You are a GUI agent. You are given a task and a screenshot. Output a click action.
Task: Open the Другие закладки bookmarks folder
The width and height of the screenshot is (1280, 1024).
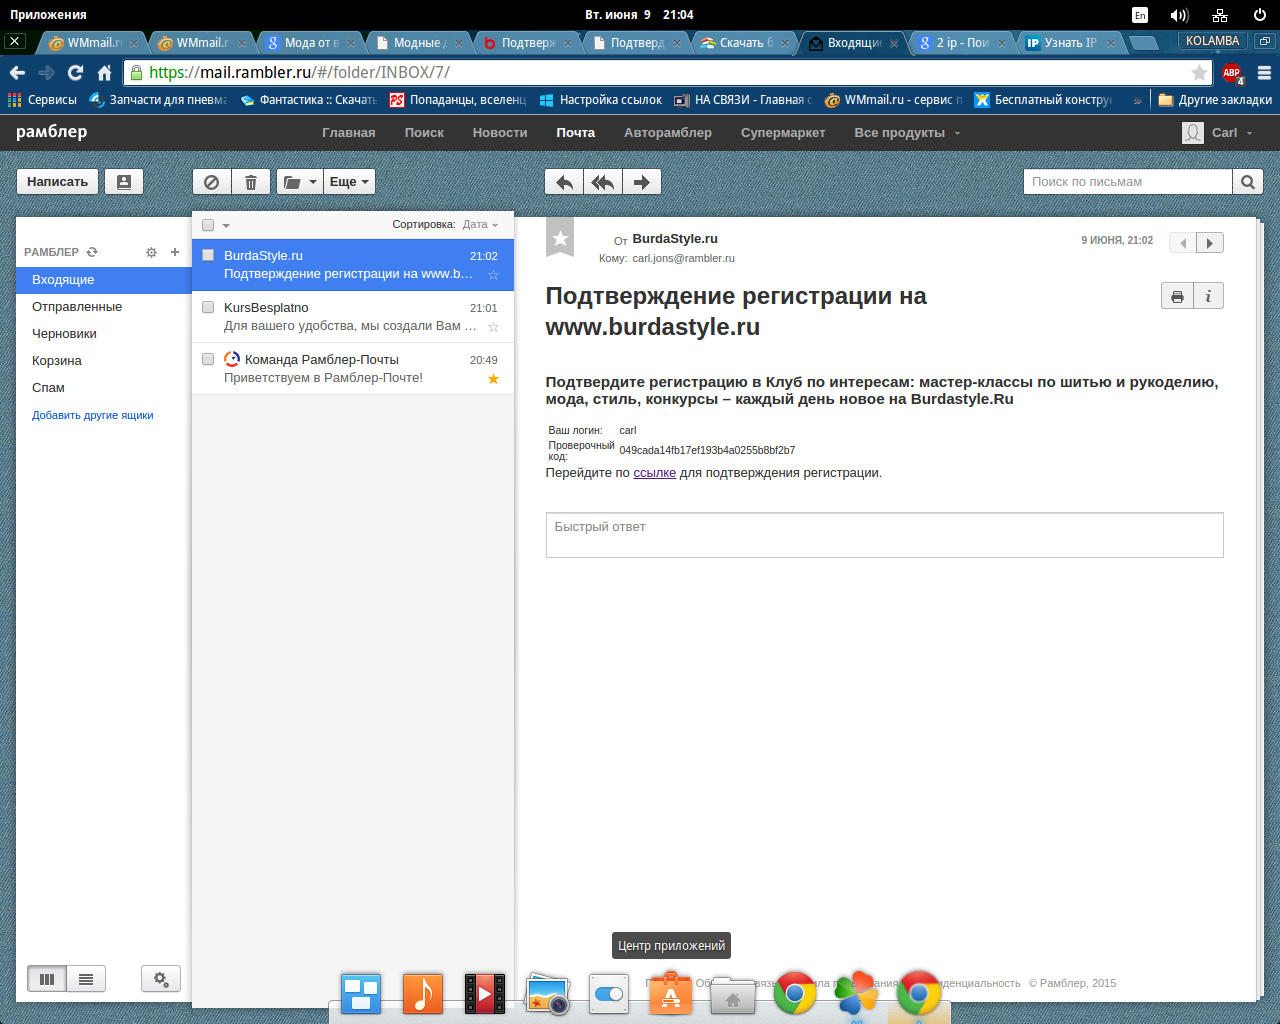[x=1215, y=100]
